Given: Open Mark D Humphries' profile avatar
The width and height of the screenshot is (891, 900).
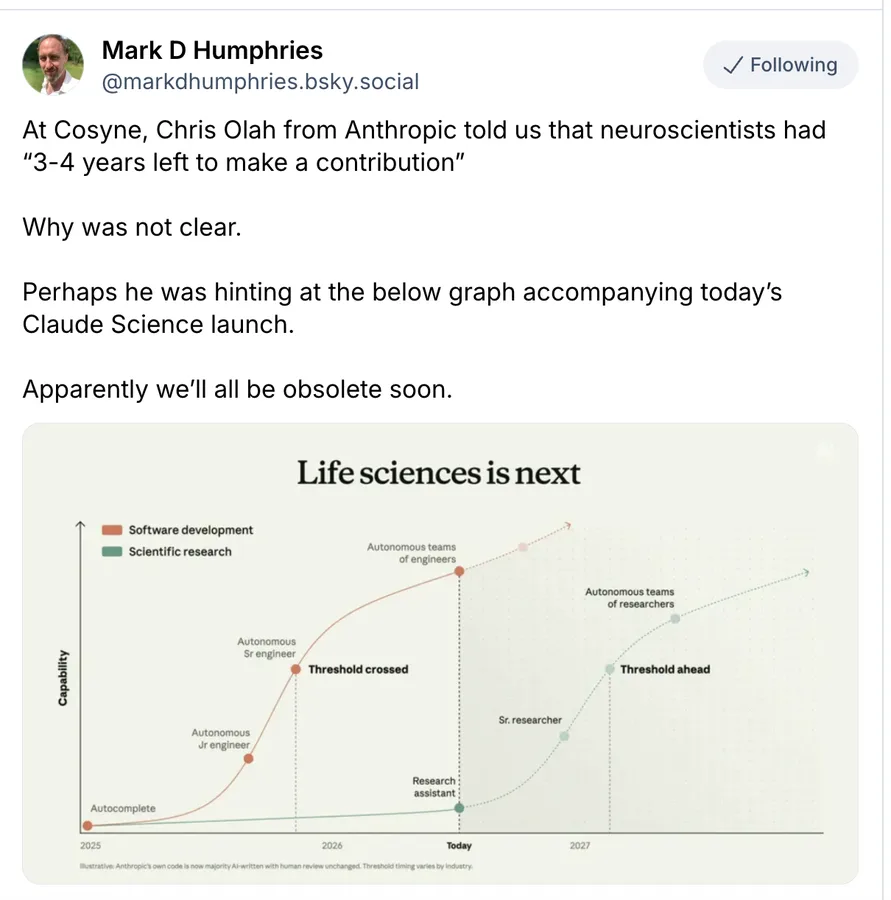Looking at the screenshot, I should tap(53, 64).
